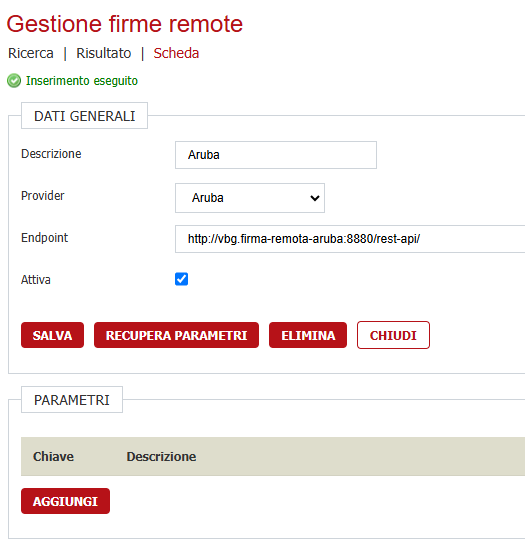This screenshot has height=557, width=525.
Task: Click into the Endpoint URL field
Action: coord(350,239)
